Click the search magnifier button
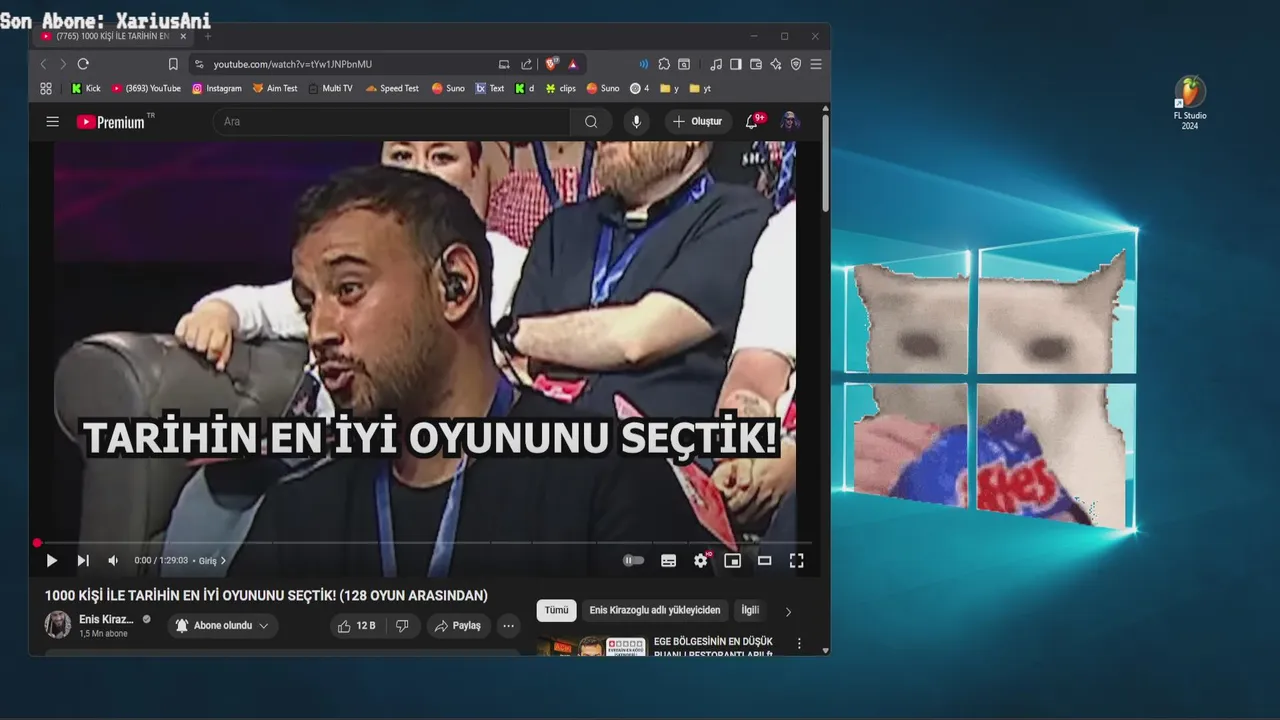This screenshot has height=720, width=1280. (591, 122)
